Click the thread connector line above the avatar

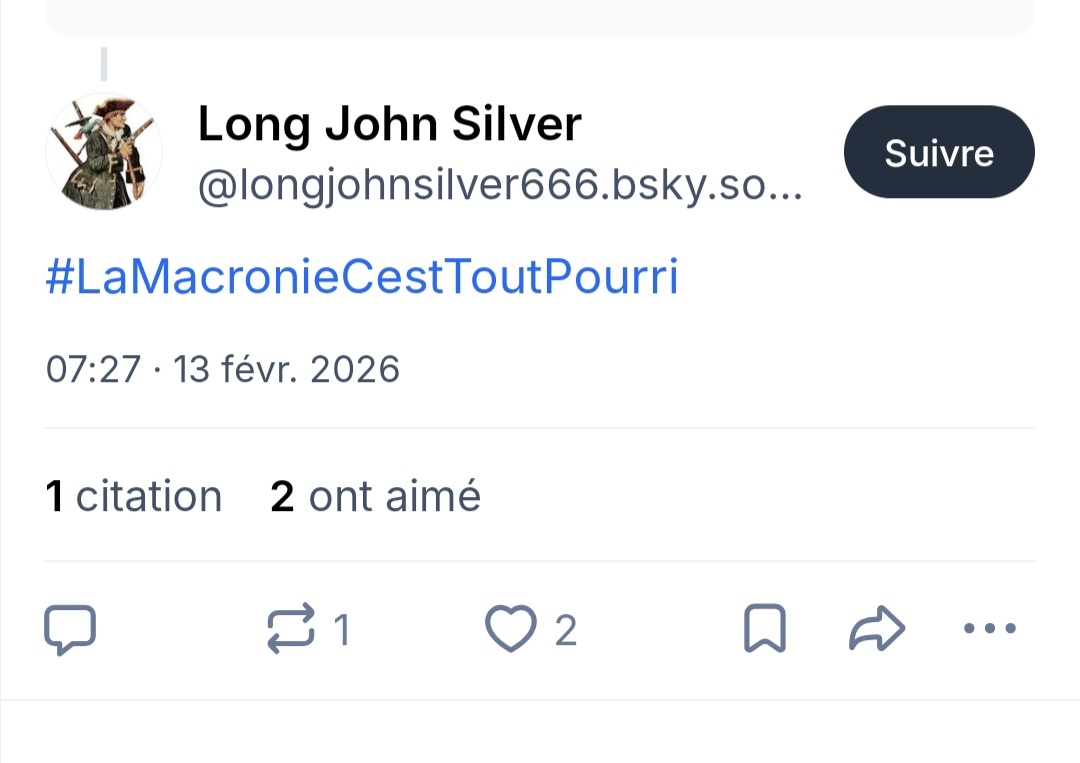pos(104,64)
